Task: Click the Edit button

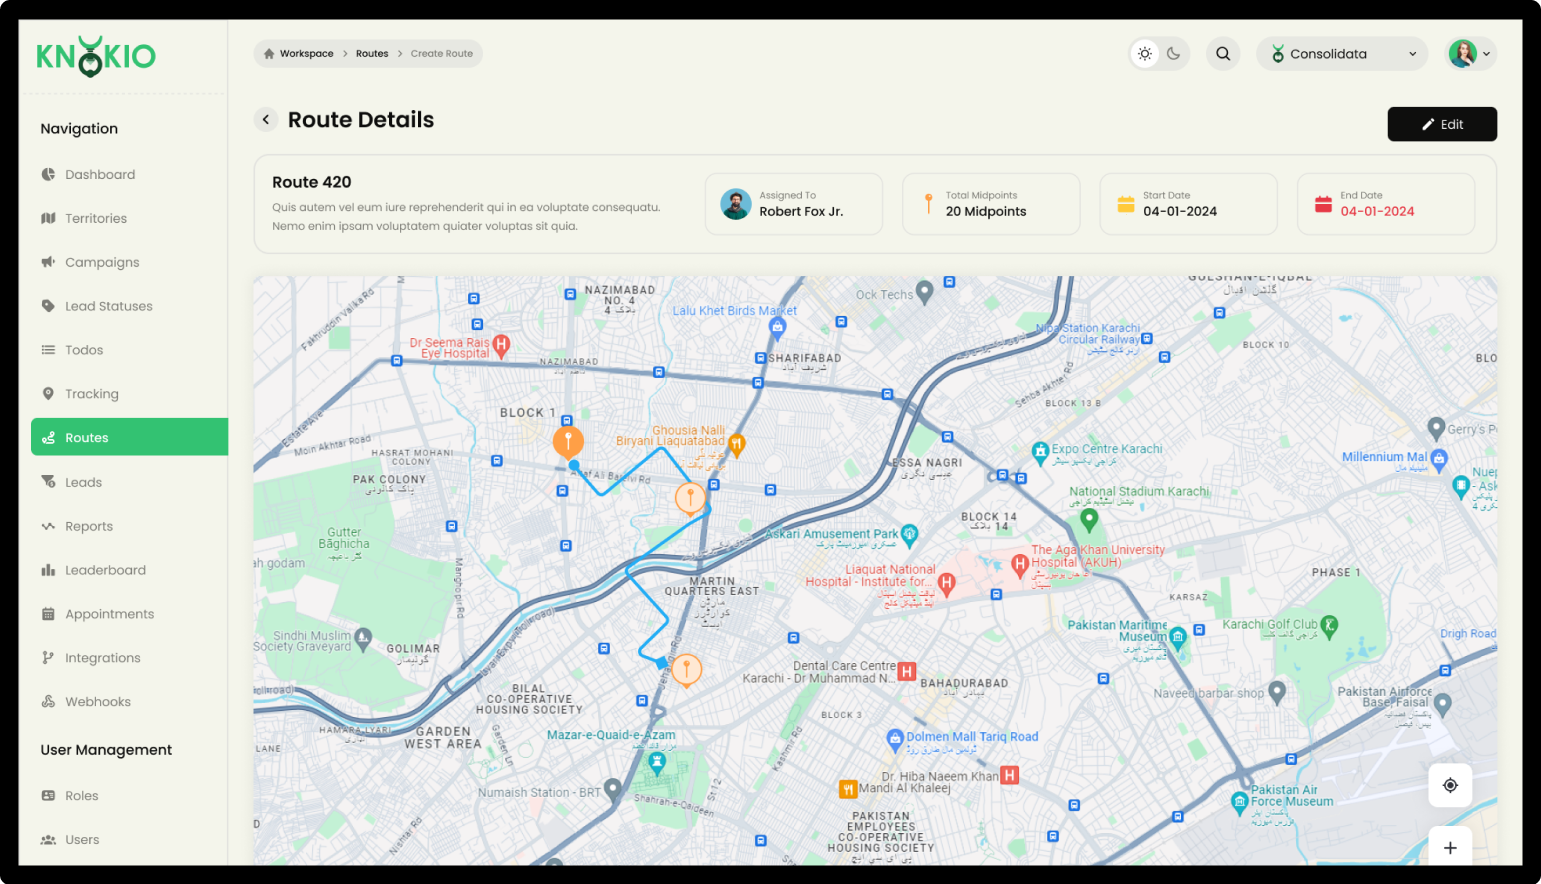Action: click(x=1442, y=124)
